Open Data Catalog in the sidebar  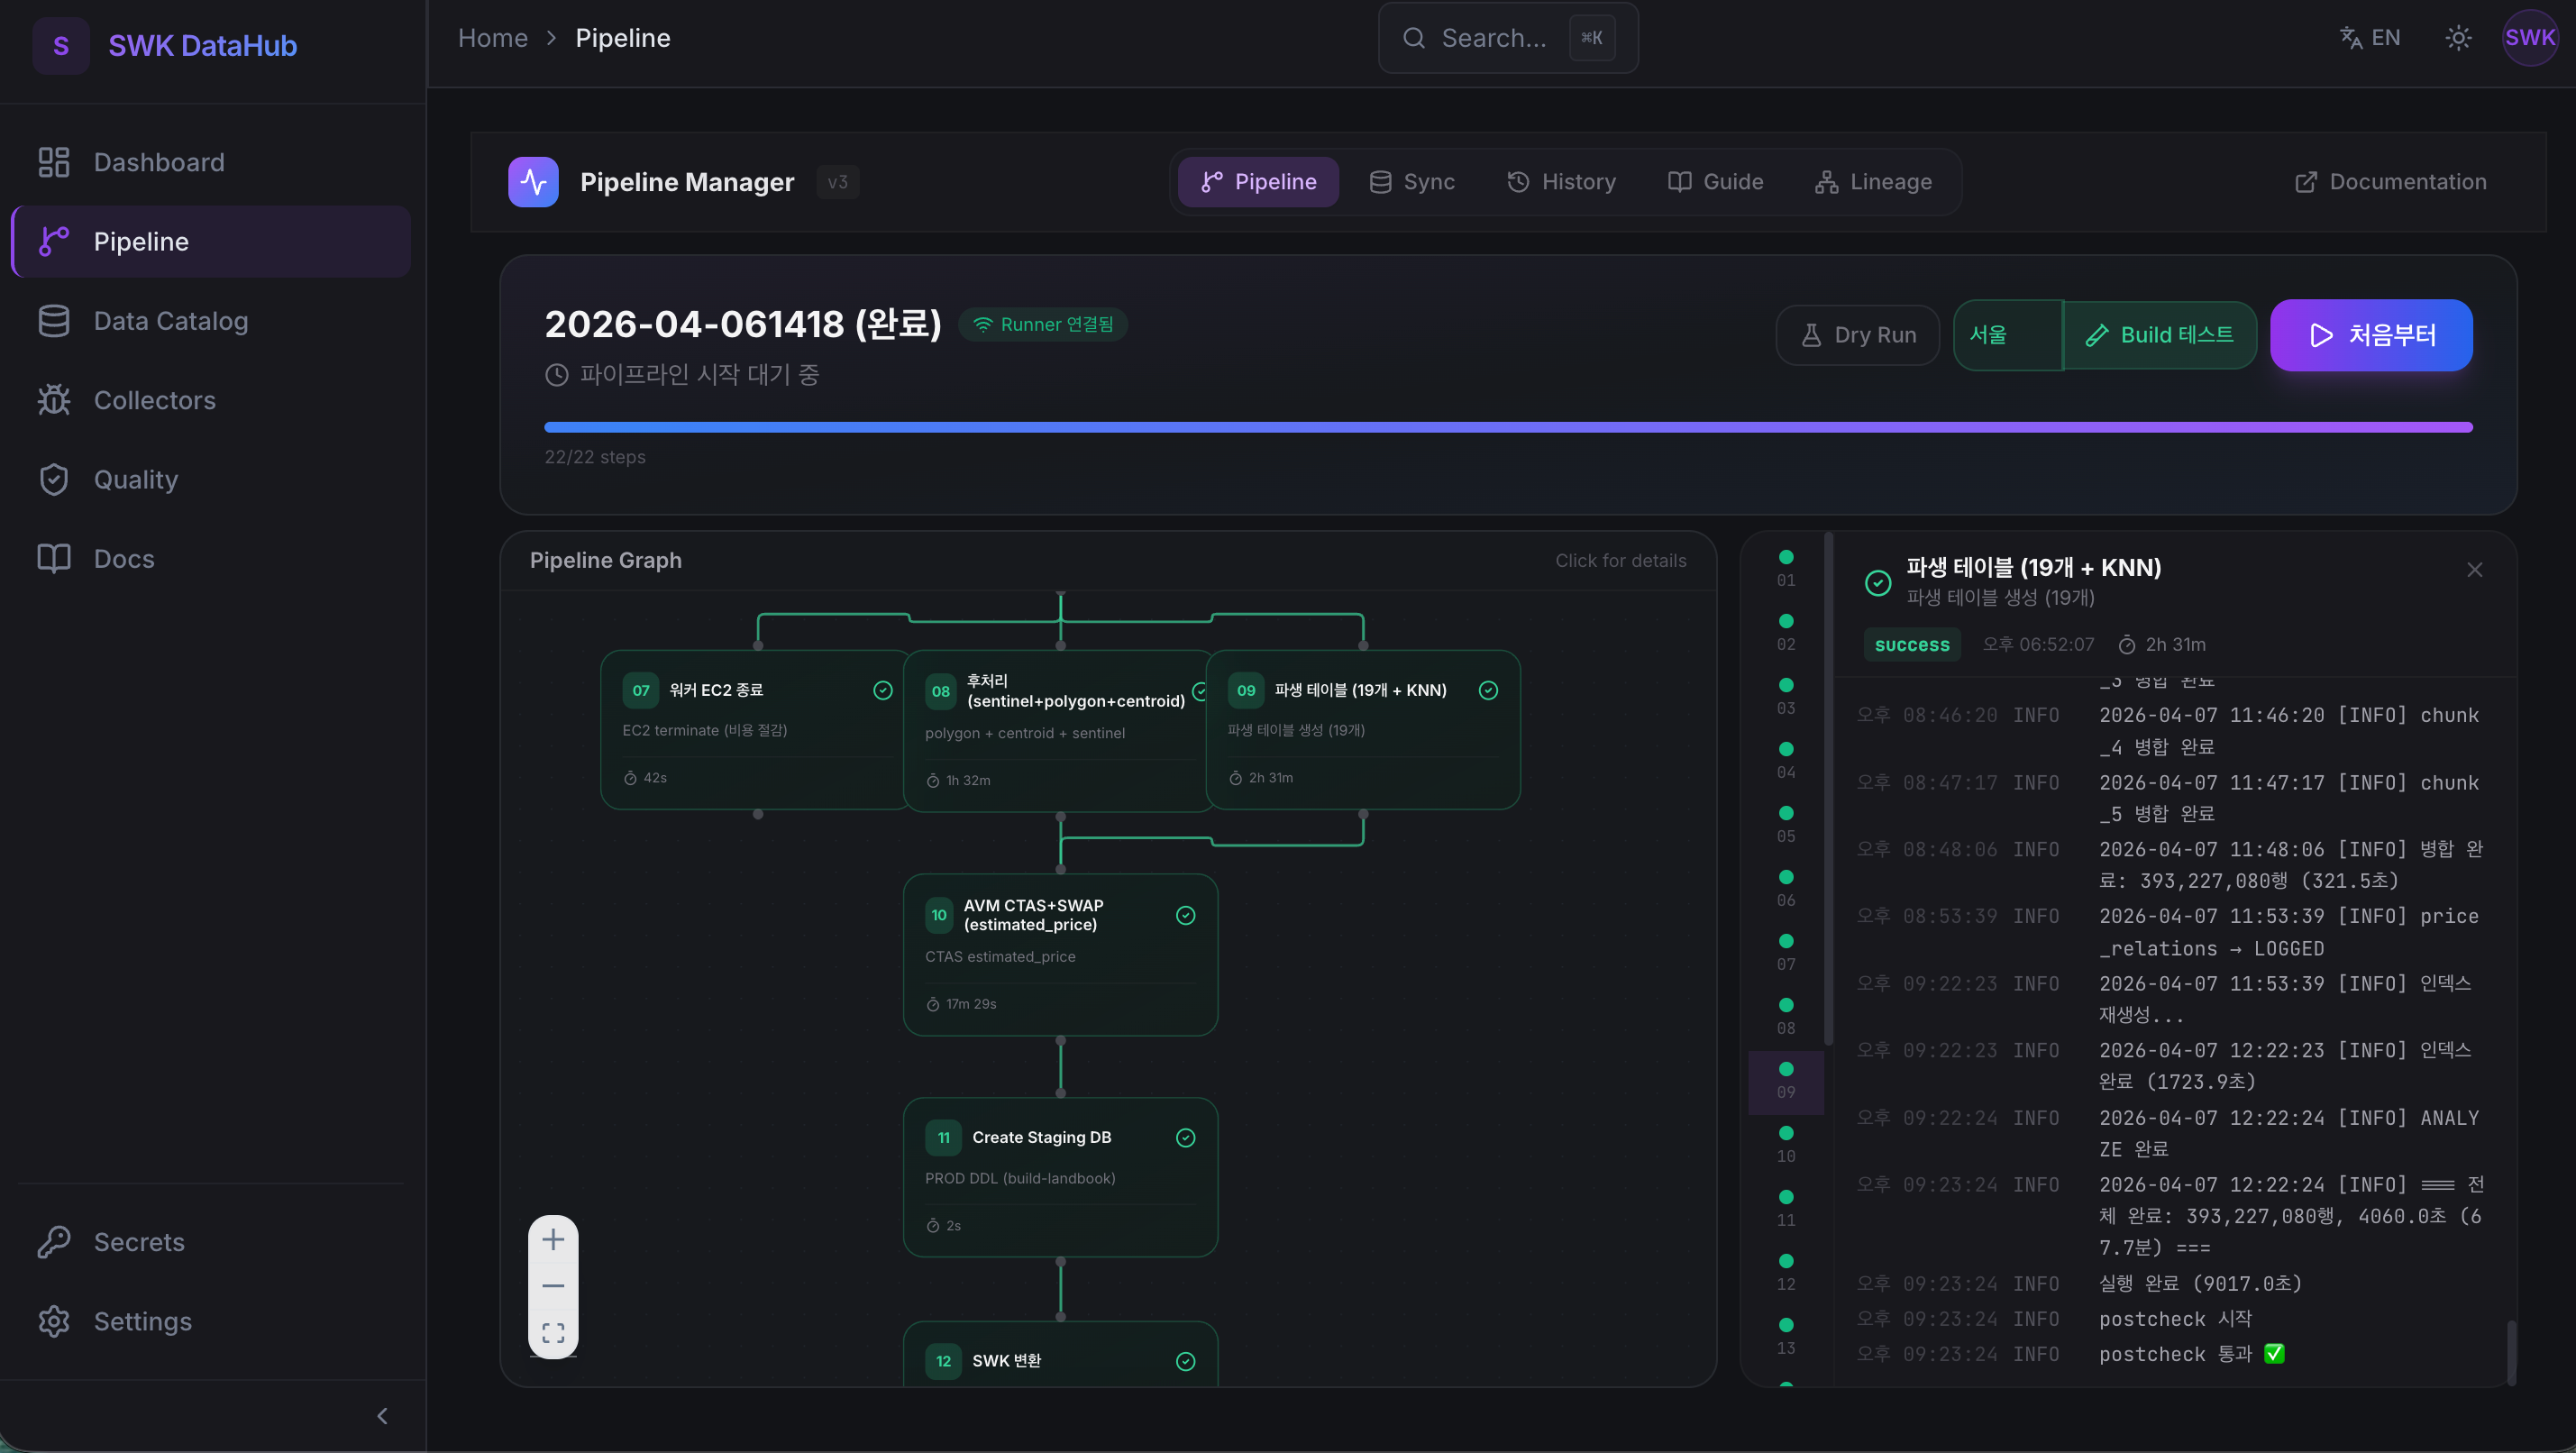[211, 321]
